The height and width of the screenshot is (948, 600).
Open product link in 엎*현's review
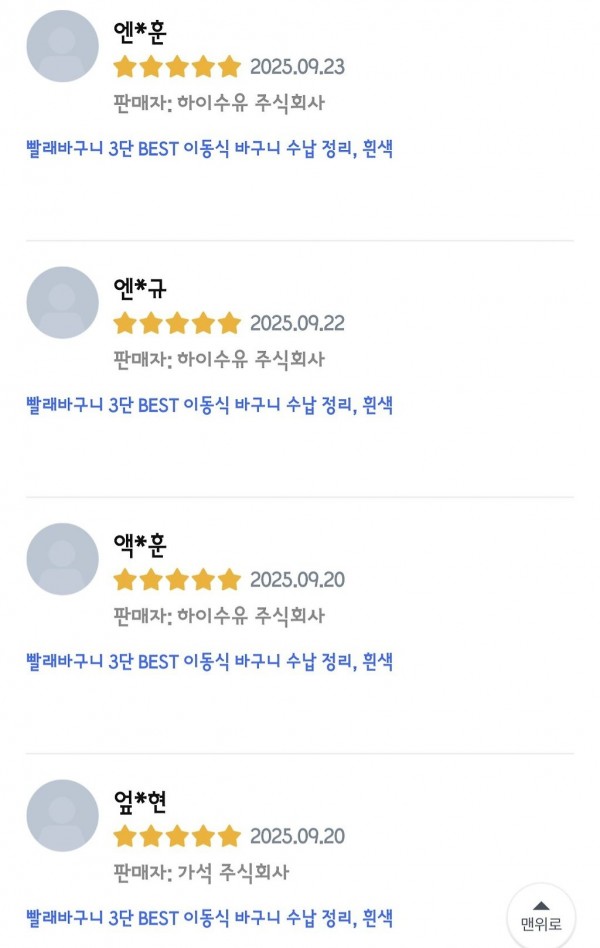209,917
